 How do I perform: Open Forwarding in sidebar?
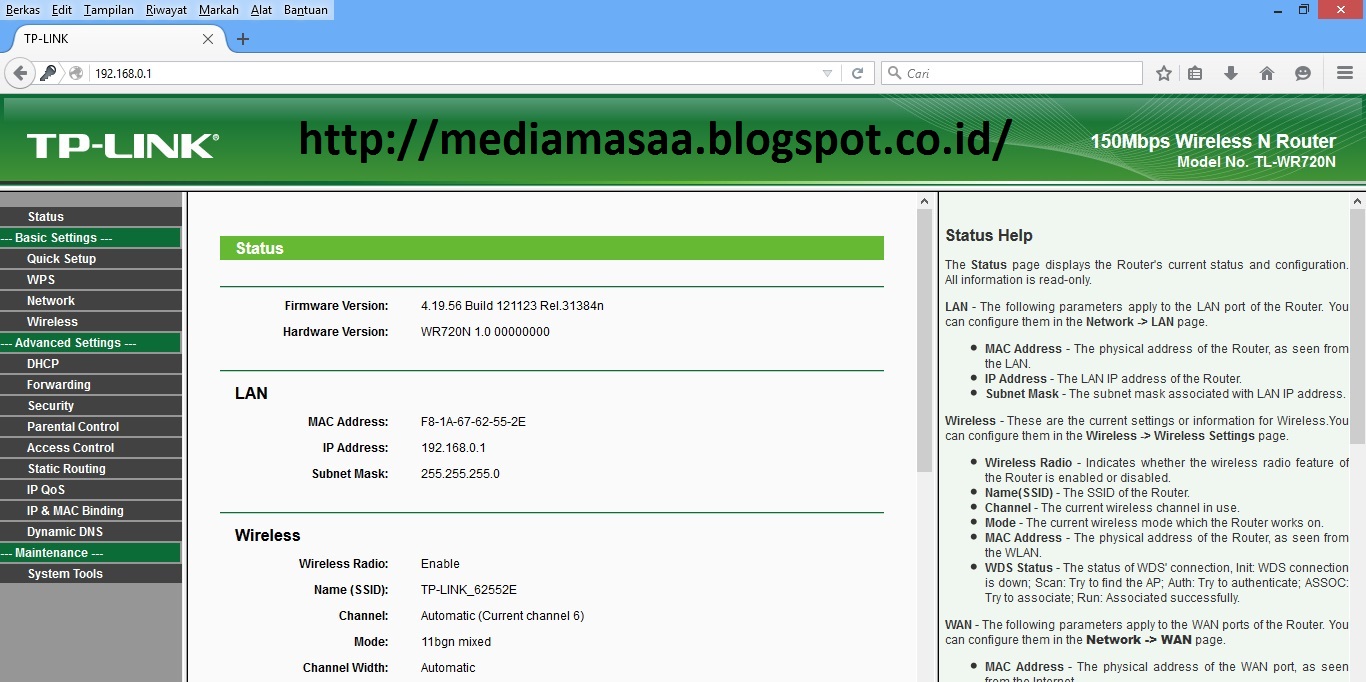click(x=91, y=385)
